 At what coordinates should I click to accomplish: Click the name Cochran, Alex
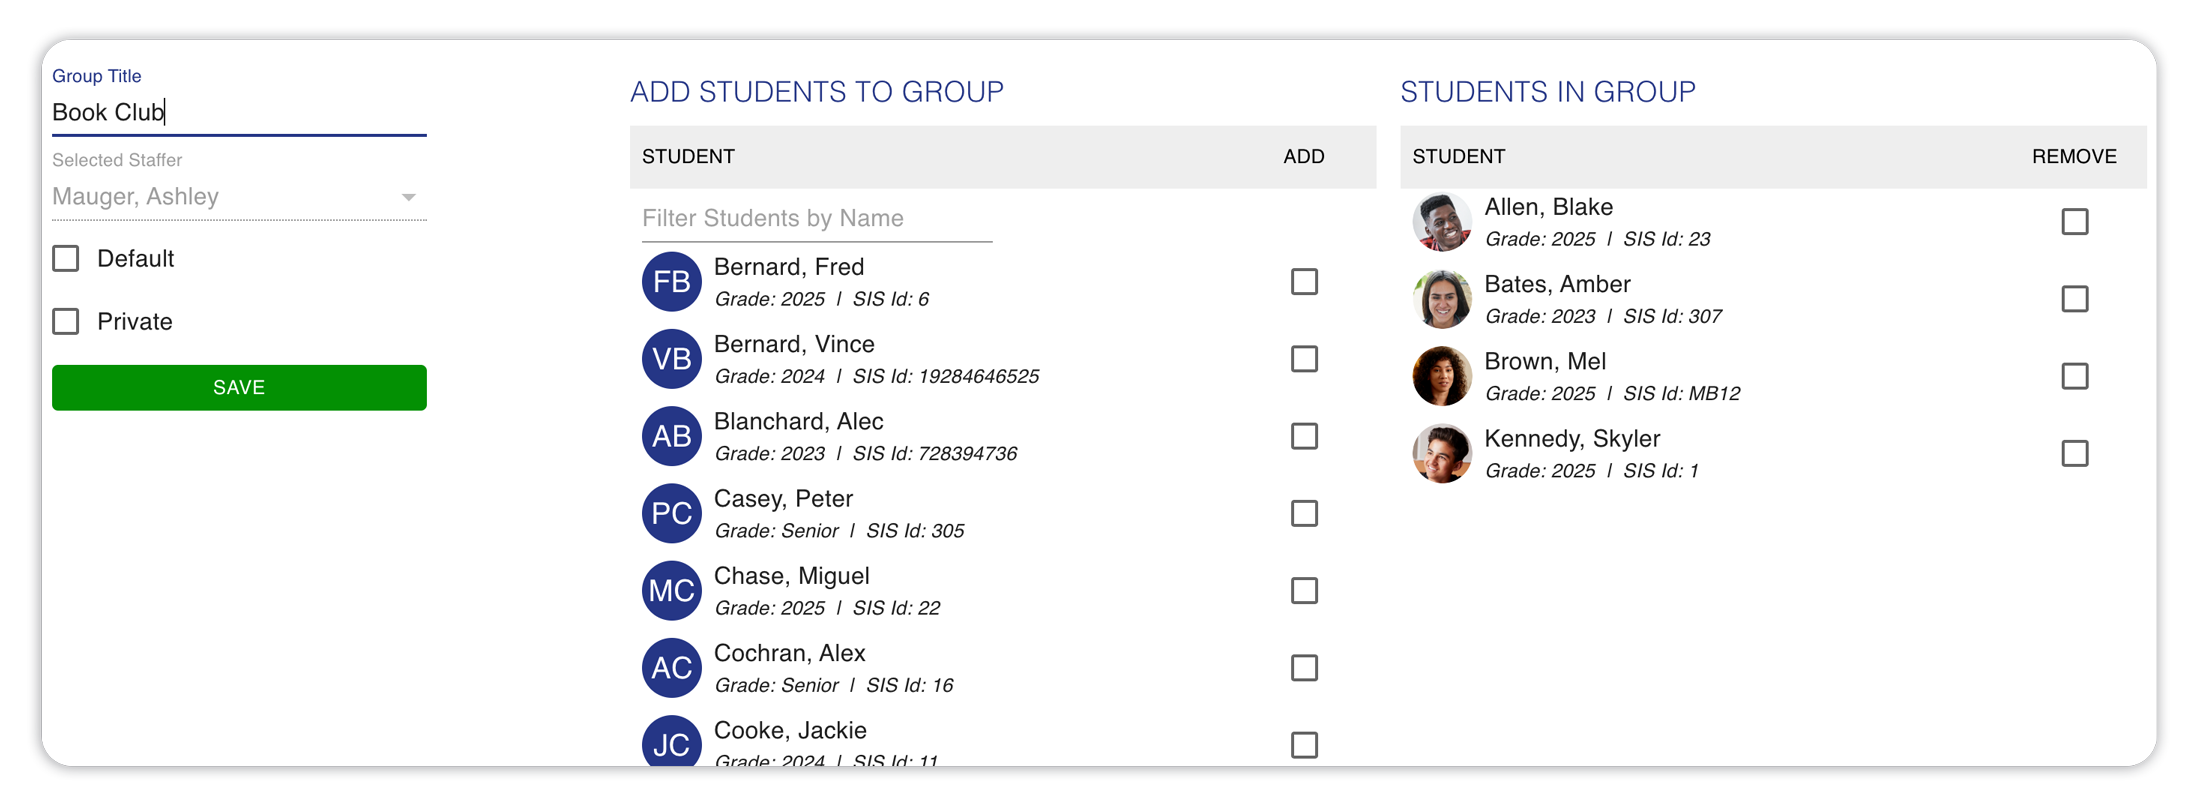coord(789,653)
